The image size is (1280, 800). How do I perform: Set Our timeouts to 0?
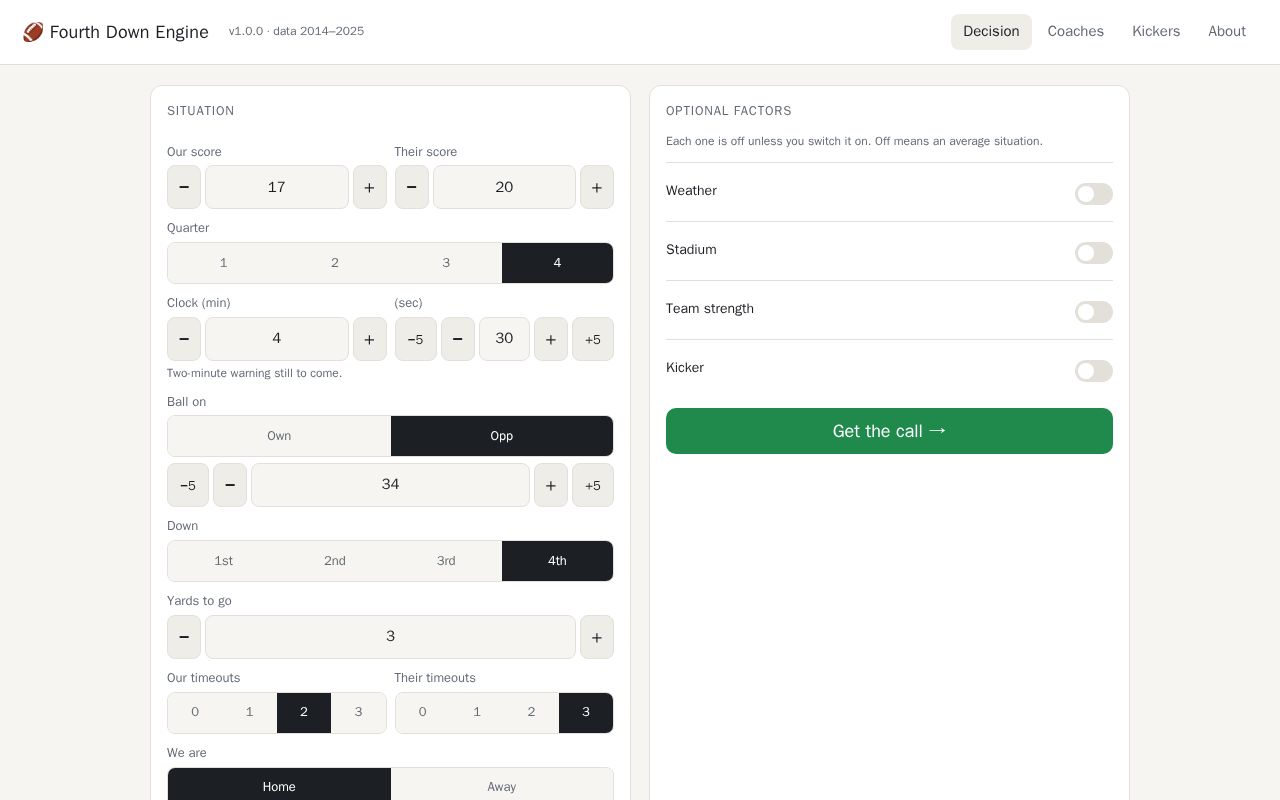pos(195,713)
